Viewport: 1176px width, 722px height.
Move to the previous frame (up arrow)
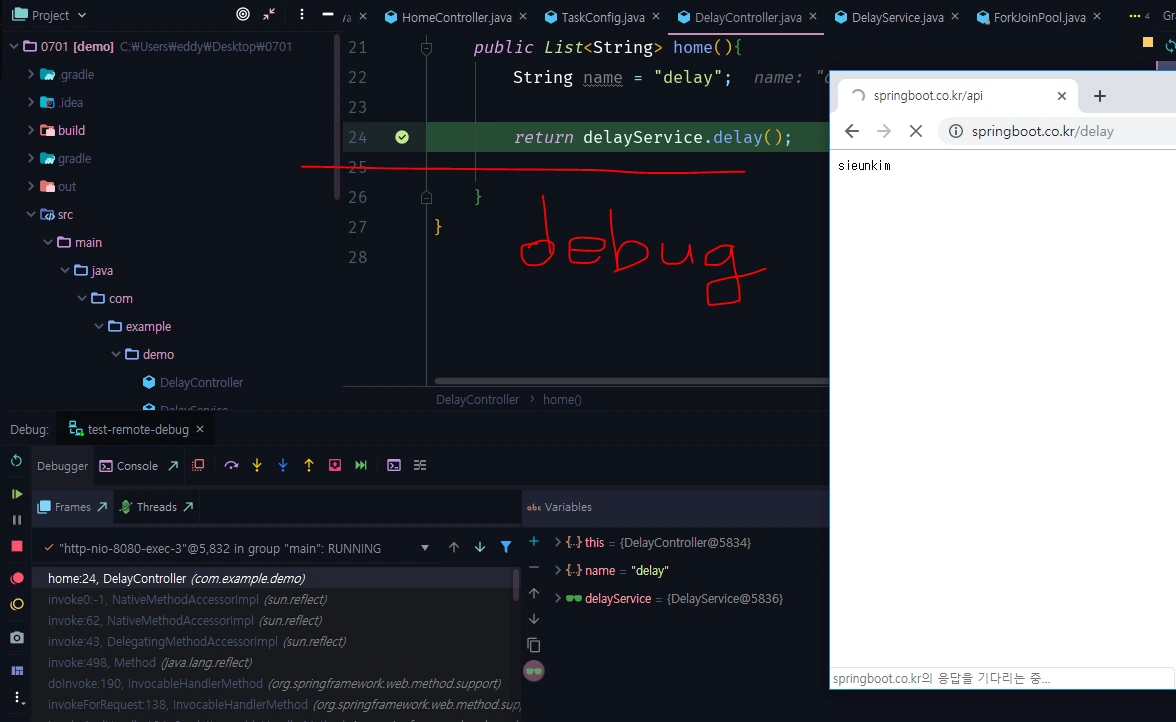point(454,547)
